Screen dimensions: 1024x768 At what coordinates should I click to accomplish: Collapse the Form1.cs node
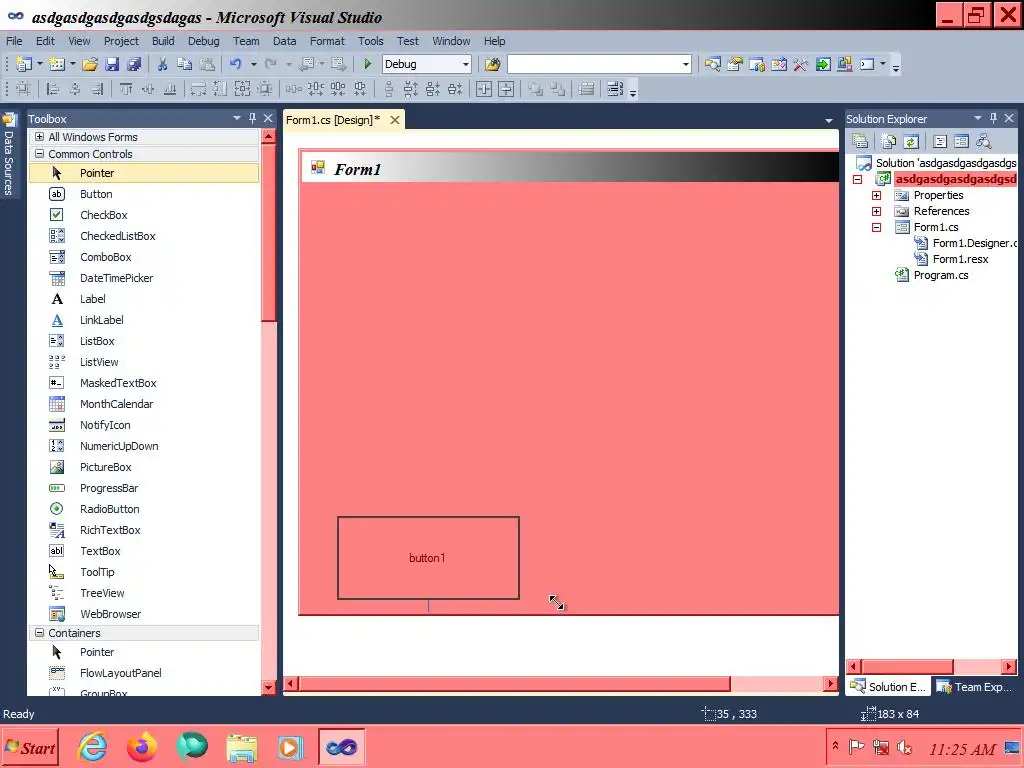[876, 227]
